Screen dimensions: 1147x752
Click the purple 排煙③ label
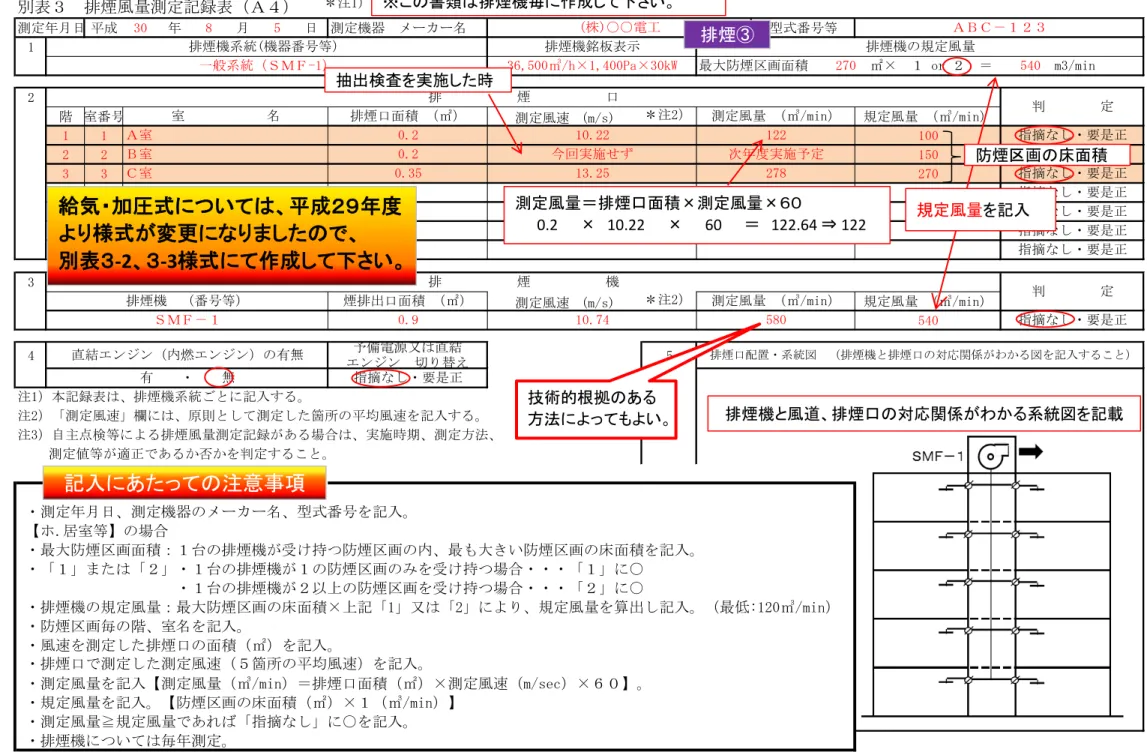pos(727,34)
